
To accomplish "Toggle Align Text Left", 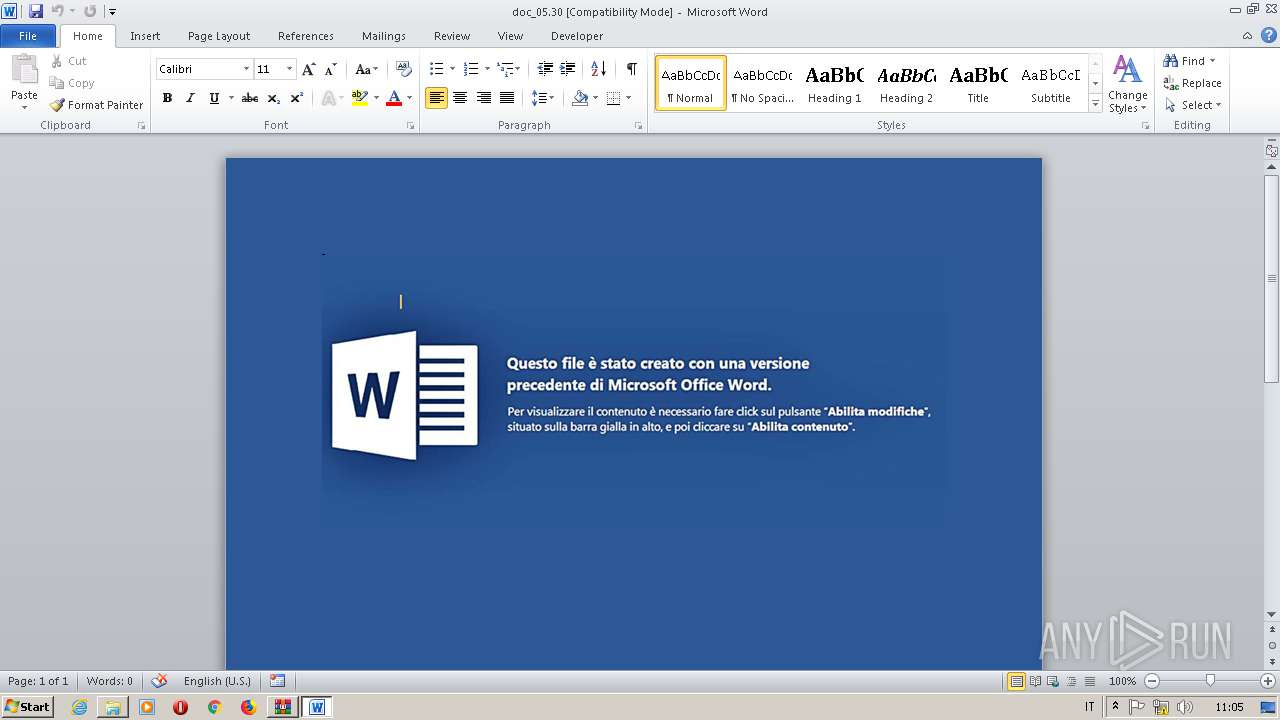I will click(x=436, y=98).
